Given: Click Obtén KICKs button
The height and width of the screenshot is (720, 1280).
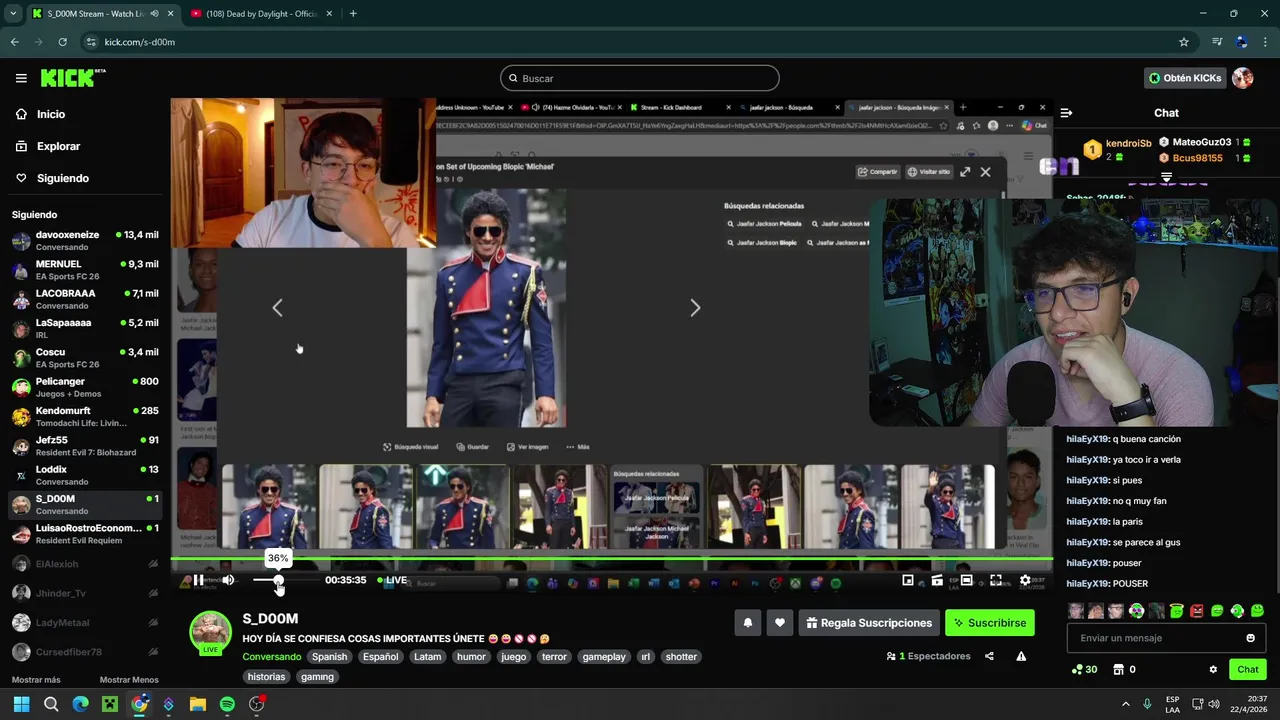Looking at the screenshot, I should (1184, 78).
